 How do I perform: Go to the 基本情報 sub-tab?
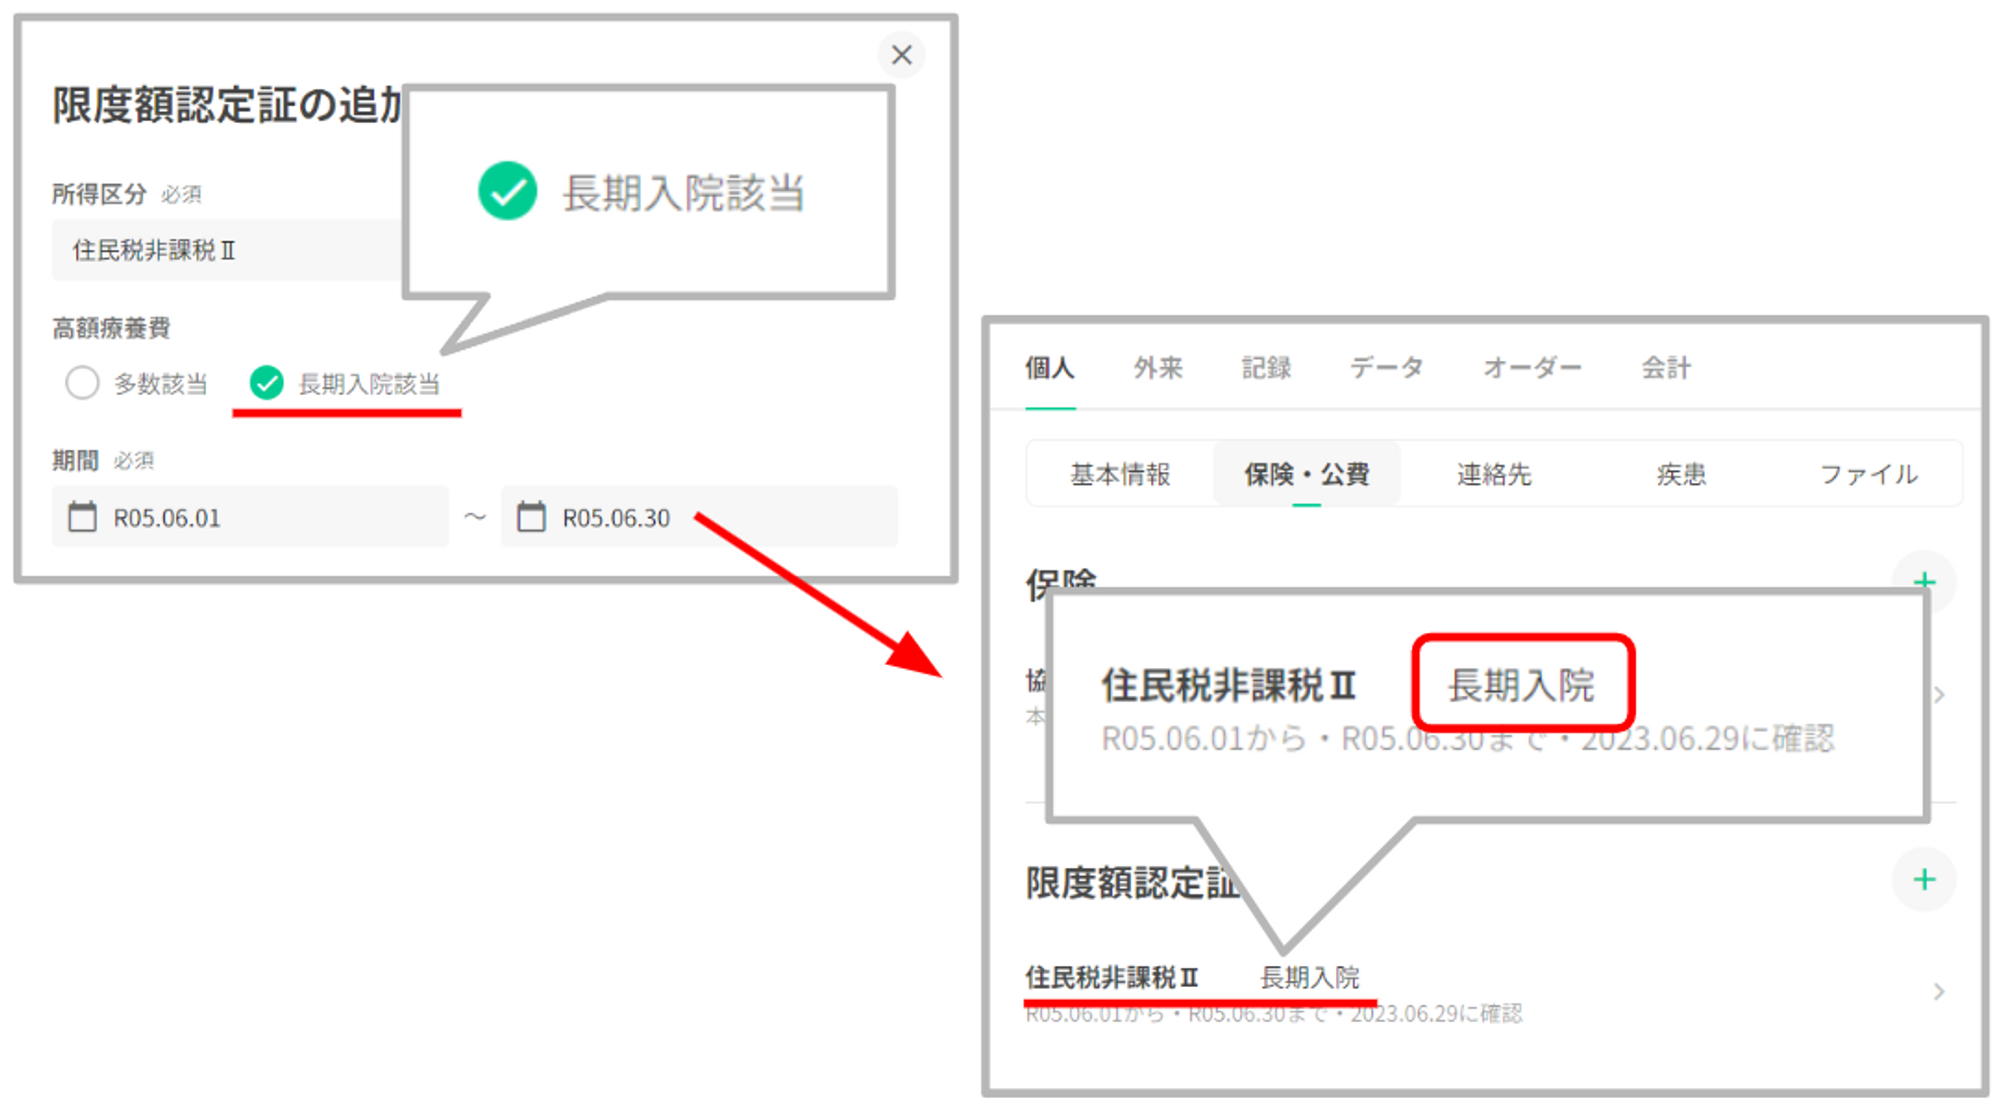(1120, 474)
